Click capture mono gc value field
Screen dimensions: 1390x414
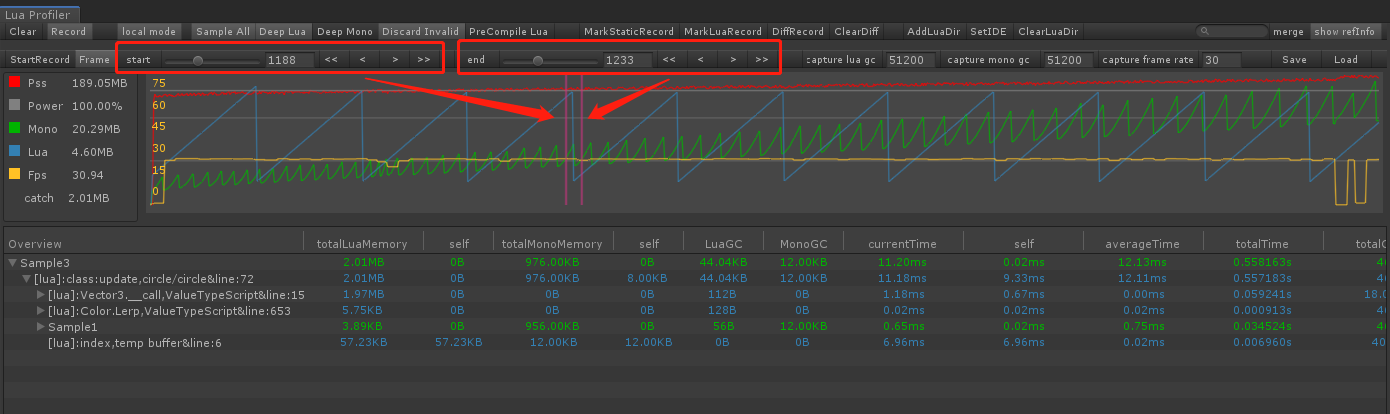pyautogui.click(x=1067, y=60)
